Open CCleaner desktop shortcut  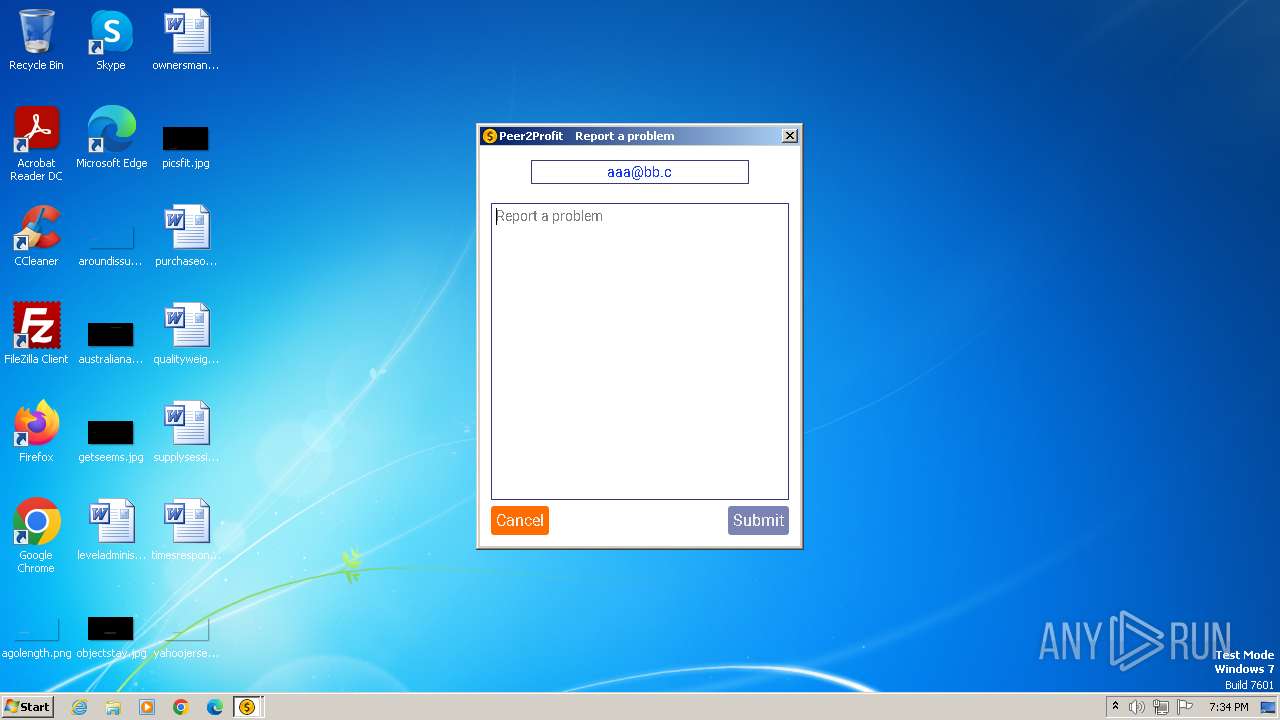[36, 235]
